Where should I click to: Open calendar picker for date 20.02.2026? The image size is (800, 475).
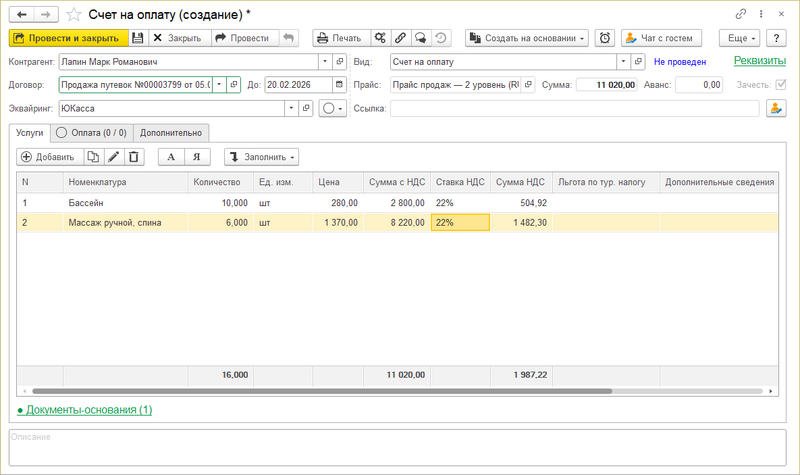pos(339,85)
